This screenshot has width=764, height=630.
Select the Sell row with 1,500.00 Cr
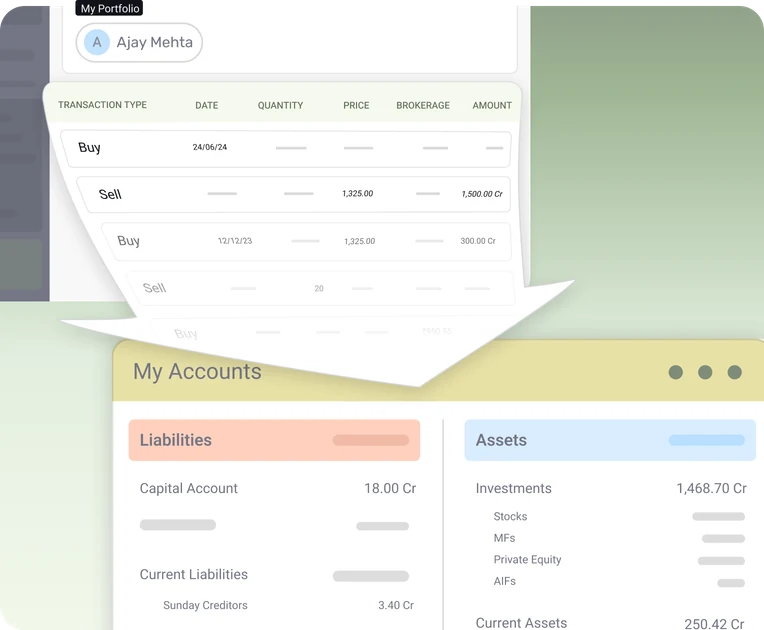click(x=295, y=194)
